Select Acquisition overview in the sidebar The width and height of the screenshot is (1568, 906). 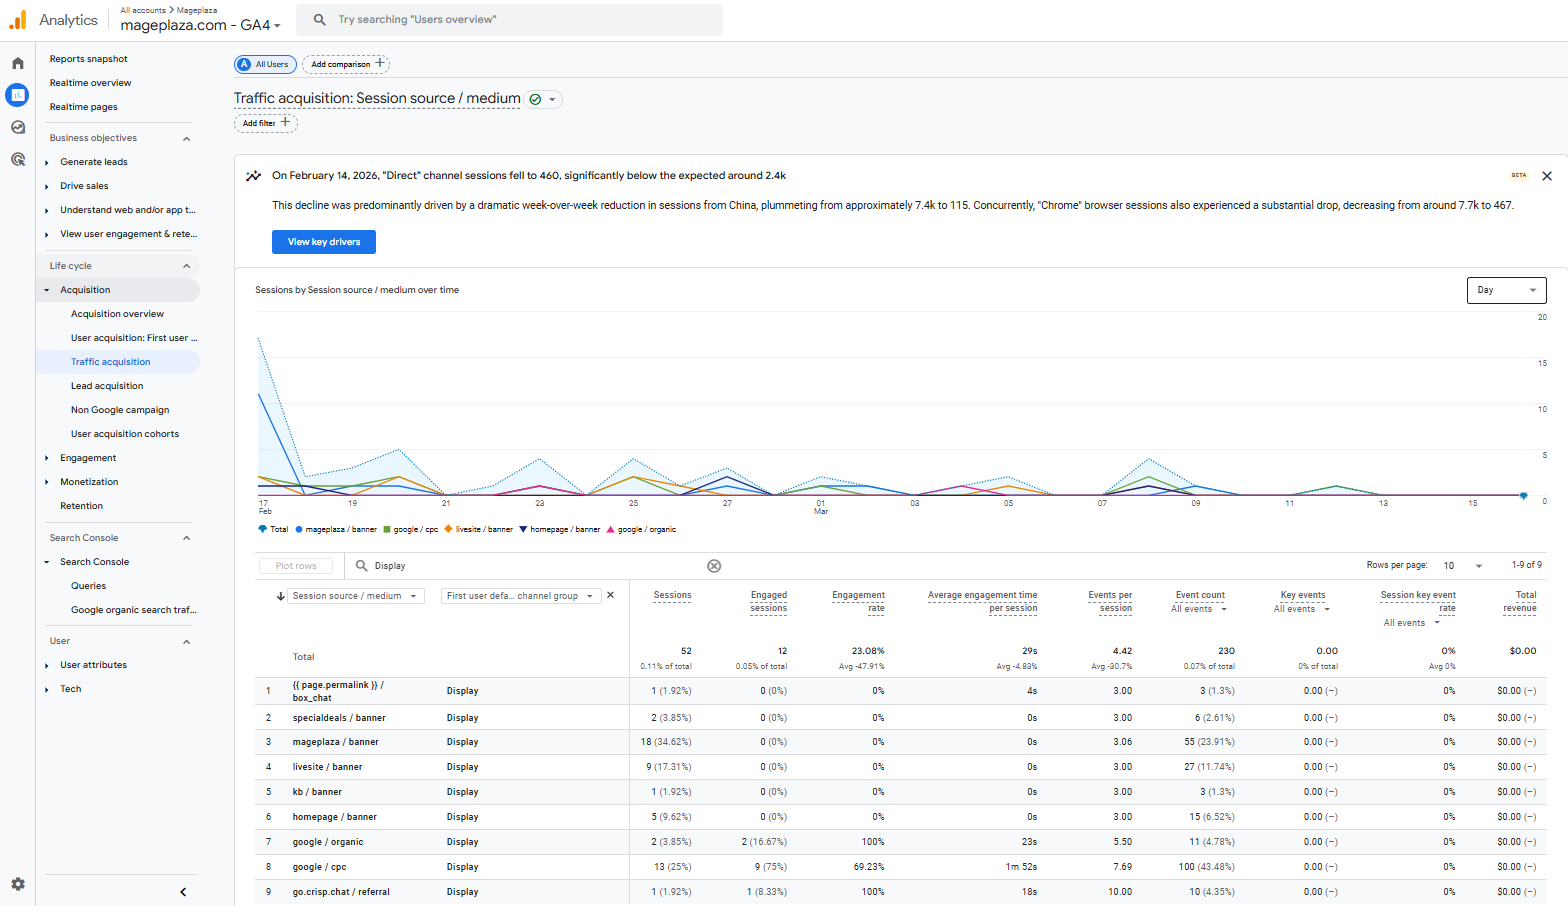(117, 314)
